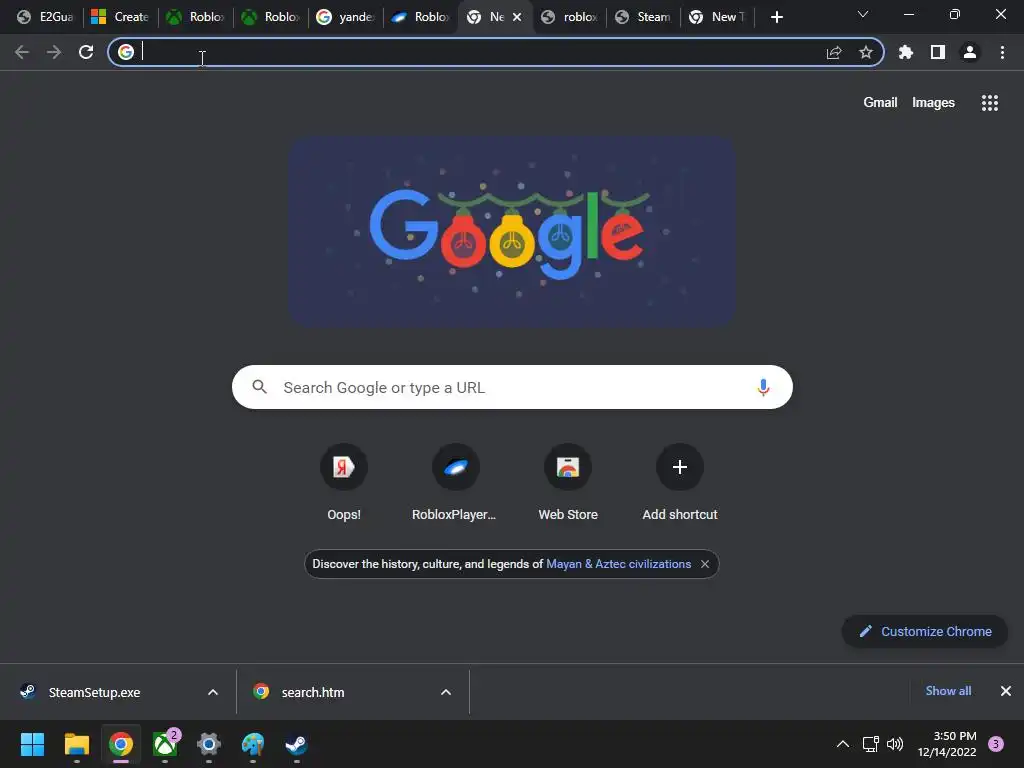The image size is (1024, 768).
Task: Click the Google icon in the address bar
Action: 126,52
